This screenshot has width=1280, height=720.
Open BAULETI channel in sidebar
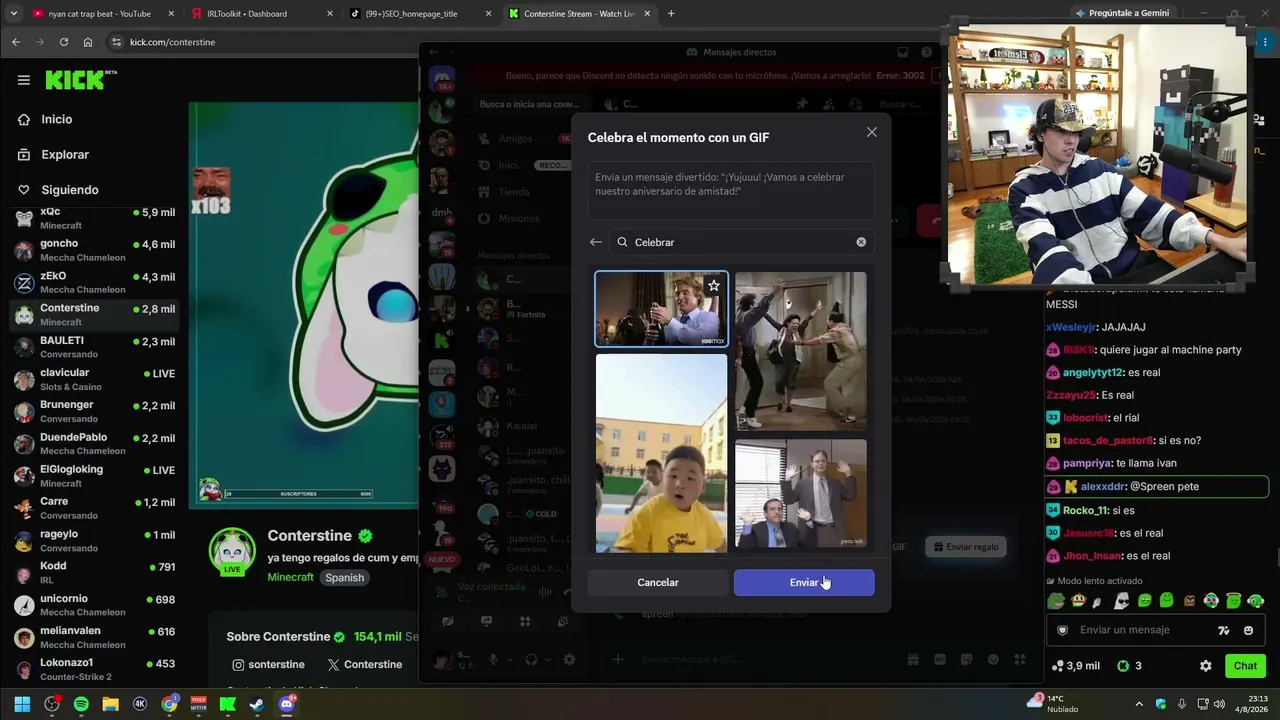pos(95,347)
